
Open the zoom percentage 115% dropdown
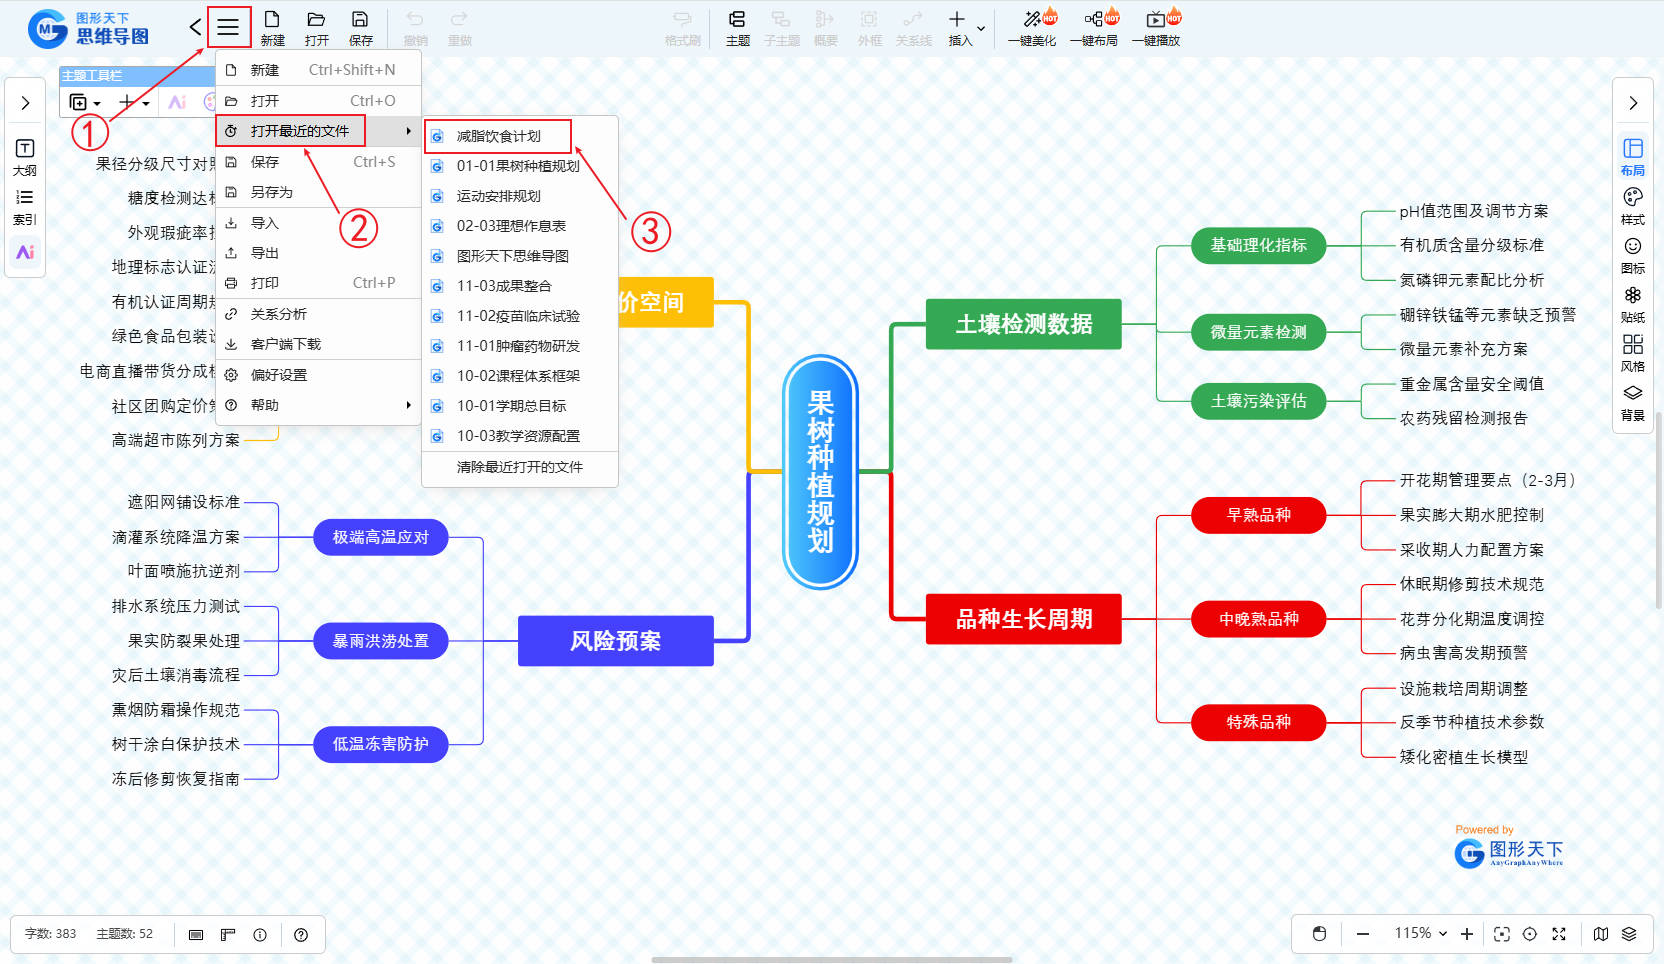point(1421,933)
